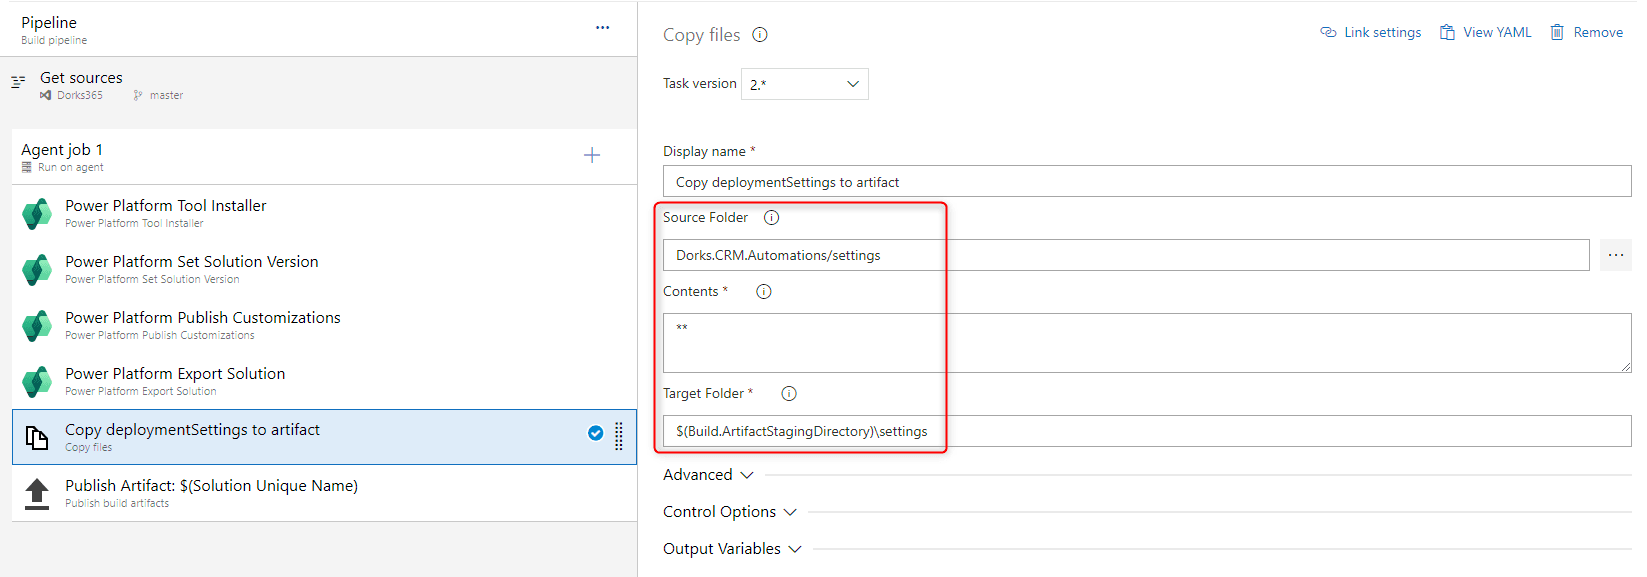This screenshot has width=1647, height=577.
Task: Click the Link settings link
Action: pos(1371,32)
